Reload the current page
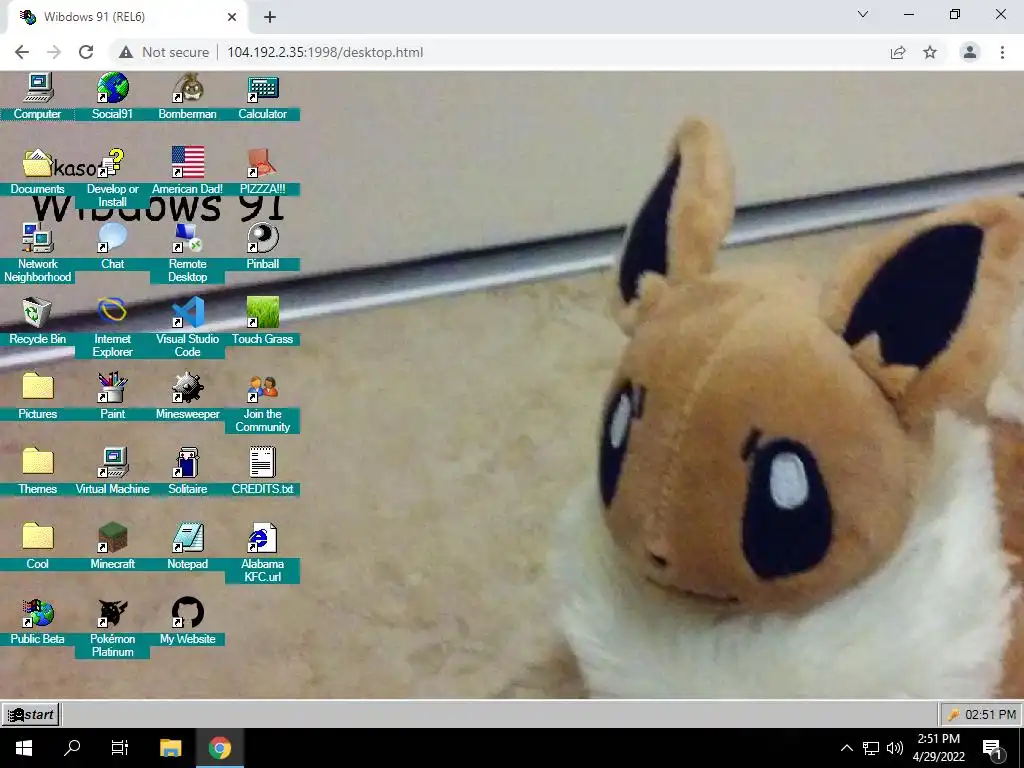The width and height of the screenshot is (1024, 768). 86,52
